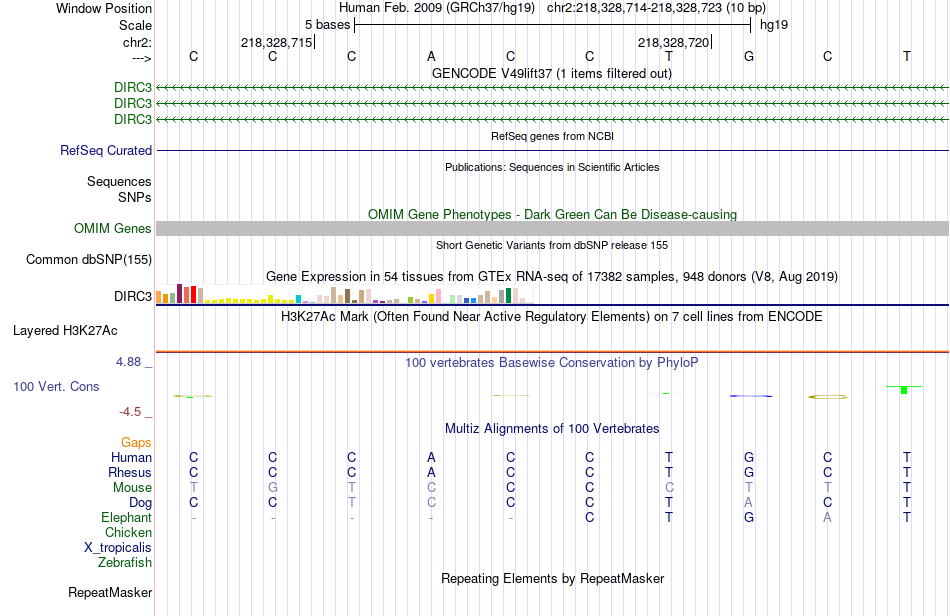The width and height of the screenshot is (950, 616).
Task: Open Short Genetic Variants from dbSNP release 155 title
Action: coord(552,245)
